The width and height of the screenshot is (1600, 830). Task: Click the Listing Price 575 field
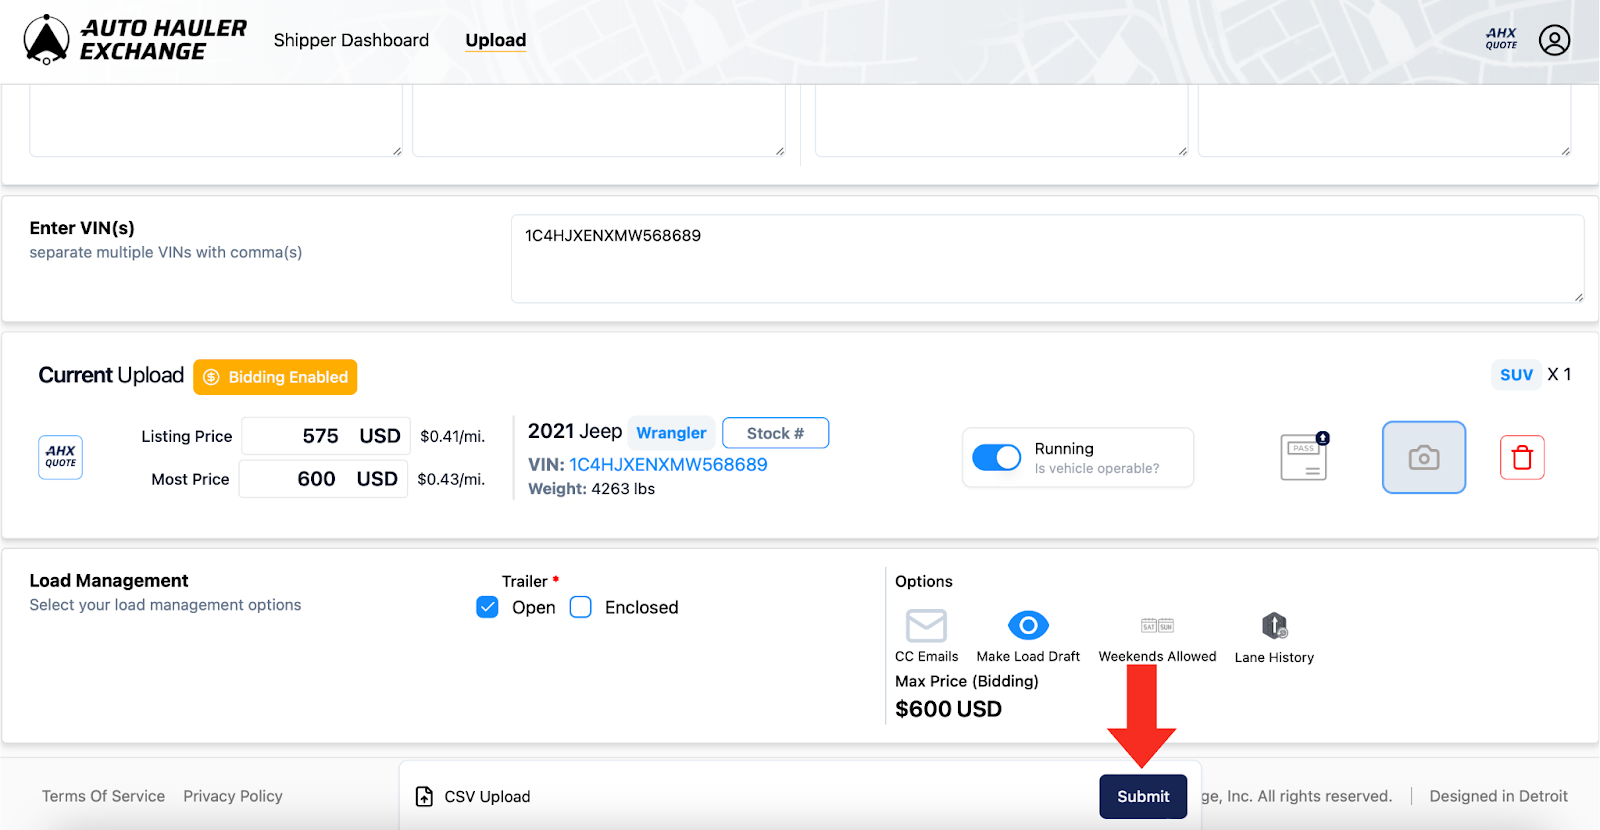326,436
